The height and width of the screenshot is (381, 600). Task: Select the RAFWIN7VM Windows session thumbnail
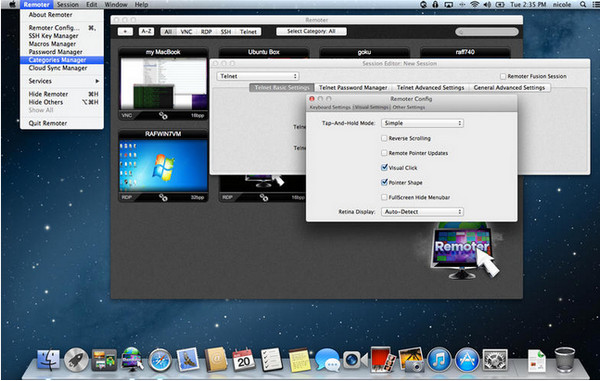163,165
